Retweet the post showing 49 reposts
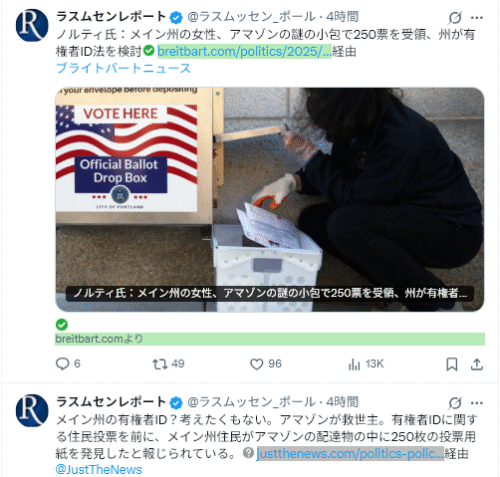The height and width of the screenshot is (477, 500). point(168,364)
